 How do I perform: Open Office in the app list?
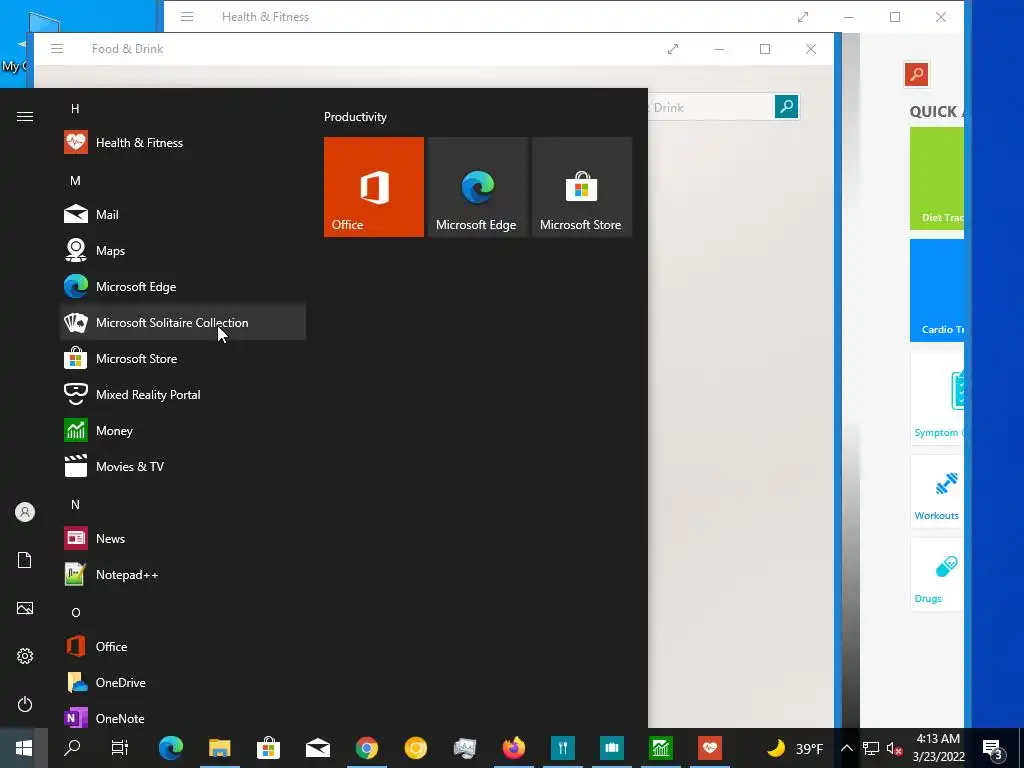pyautogui.click(x=183, y=646)
